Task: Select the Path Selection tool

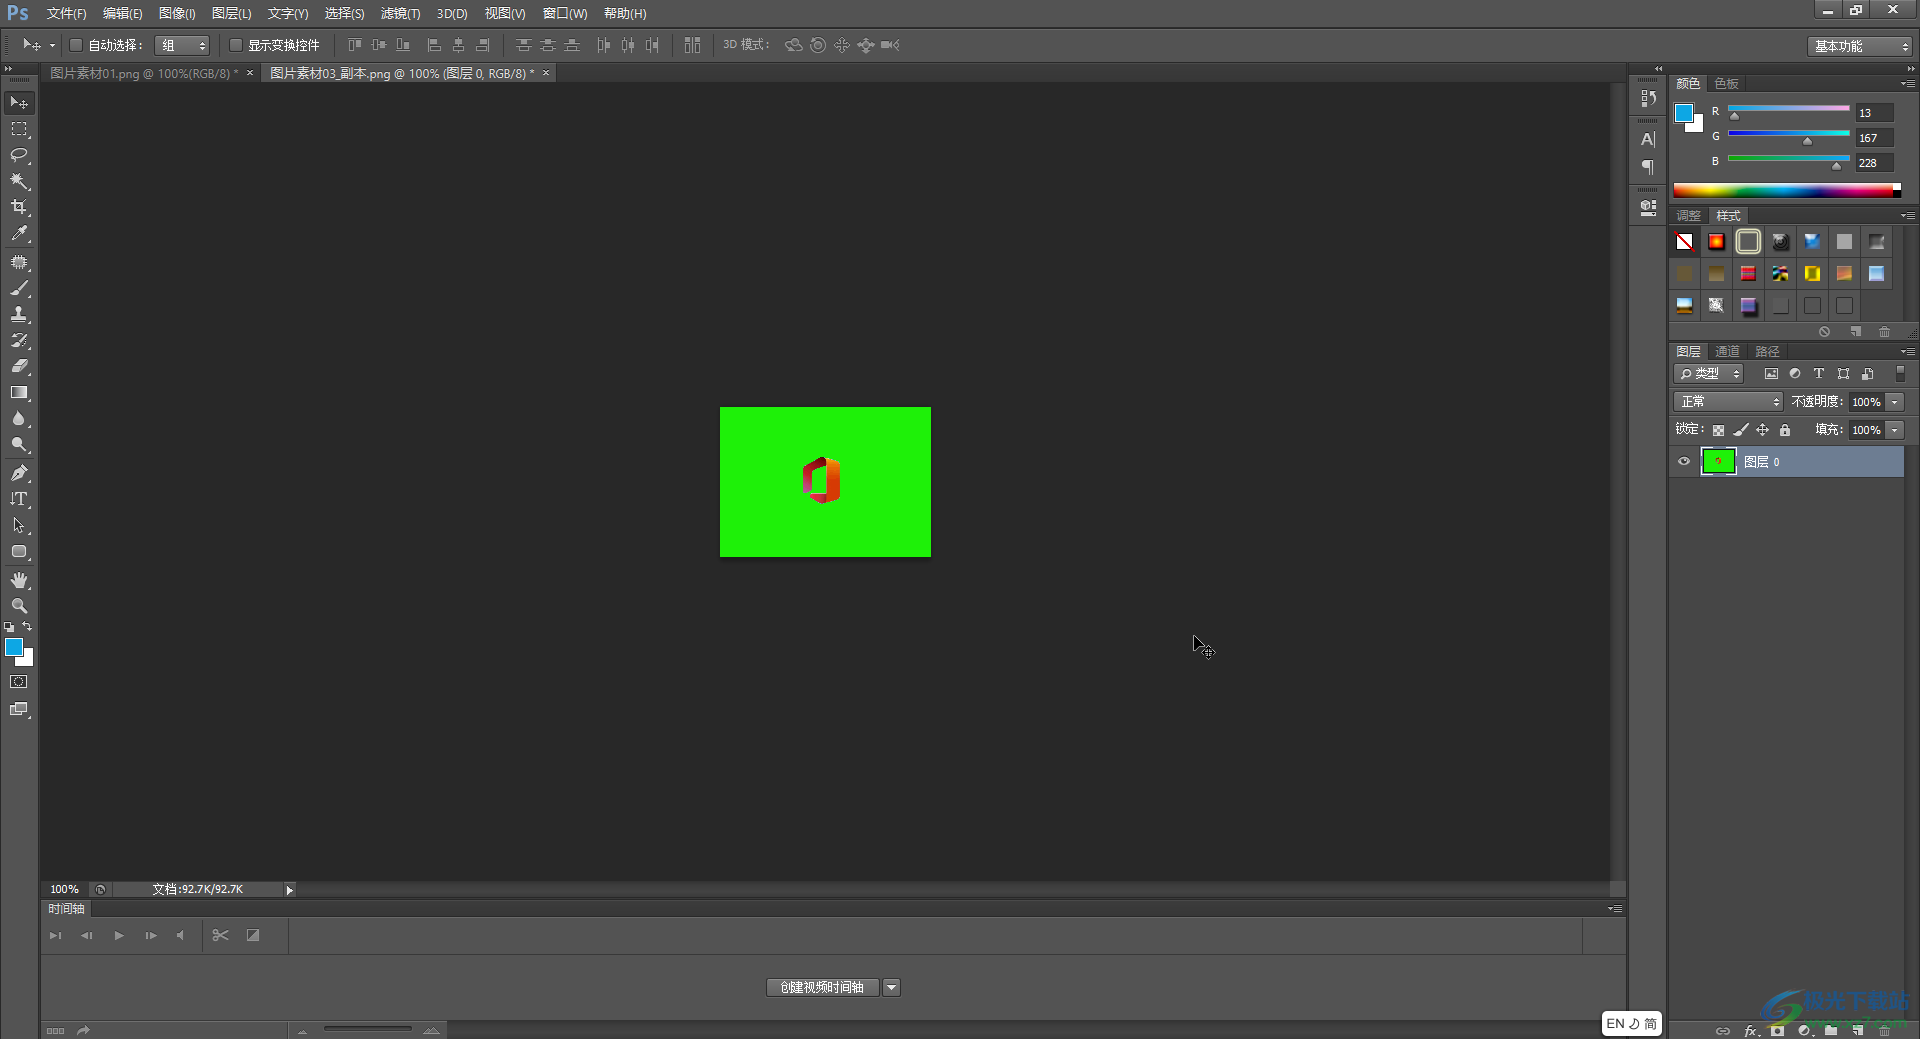Action: coord(19,525)
